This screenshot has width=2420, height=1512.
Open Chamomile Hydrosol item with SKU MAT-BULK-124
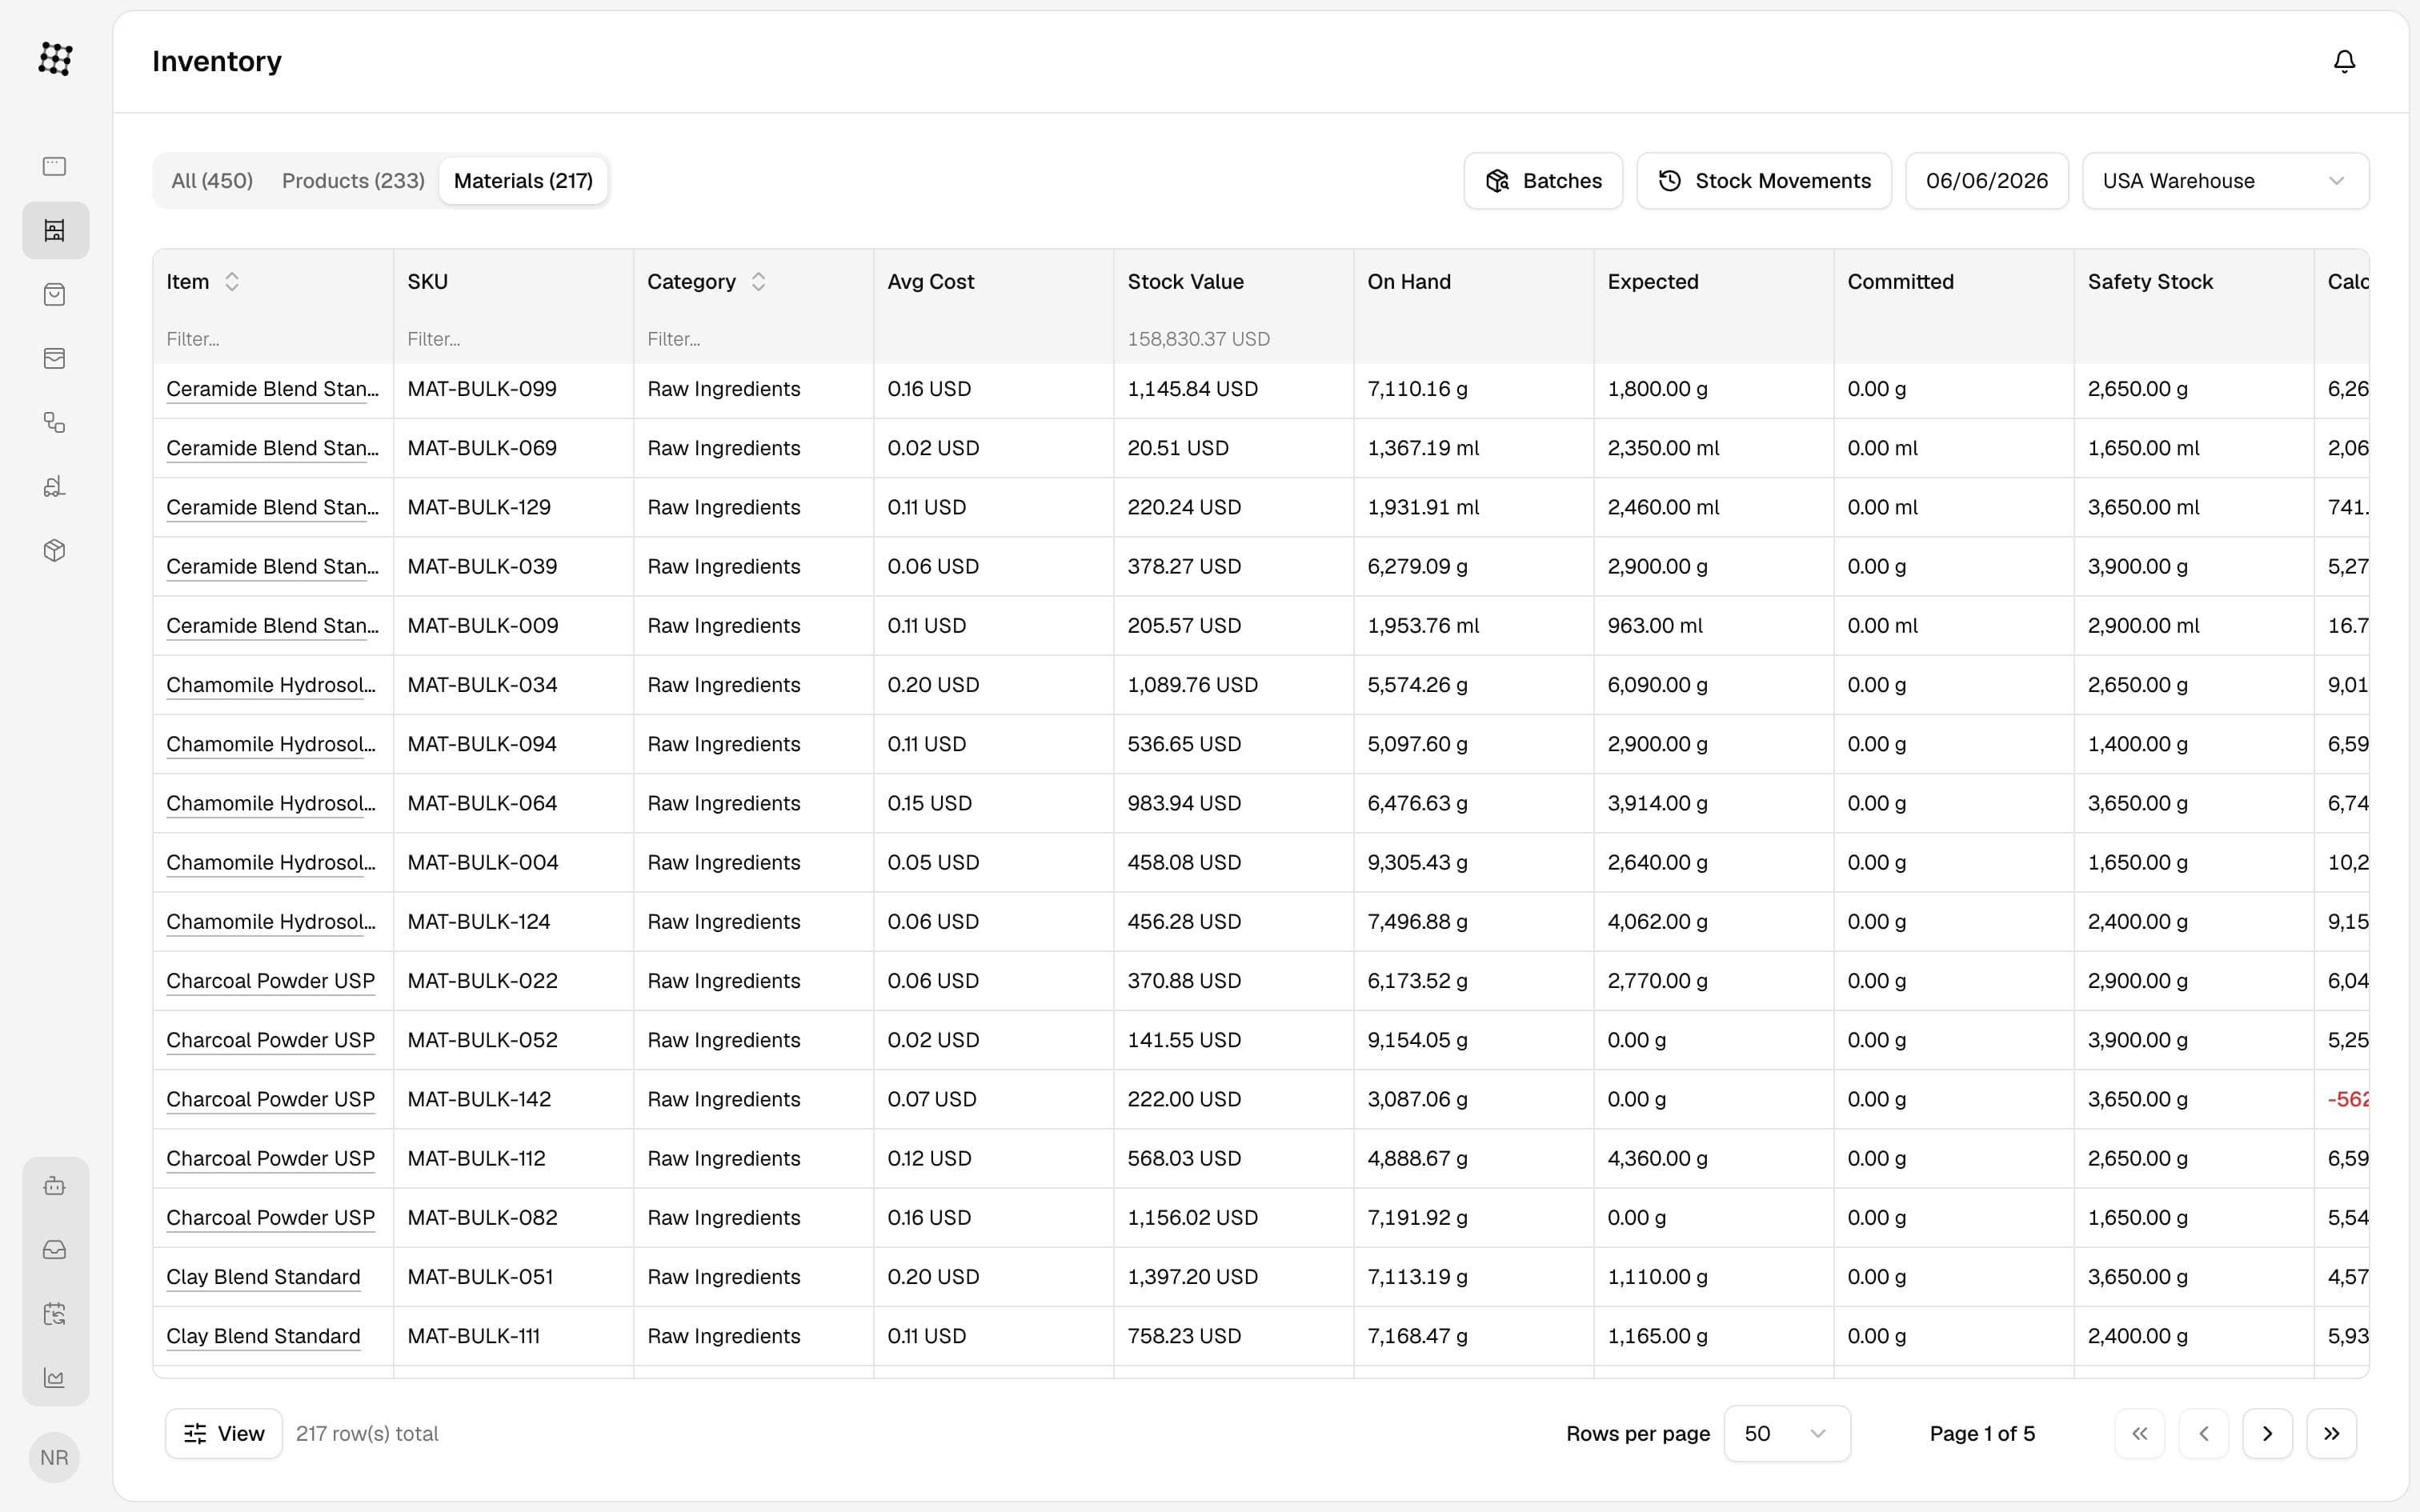click(271, 922)
